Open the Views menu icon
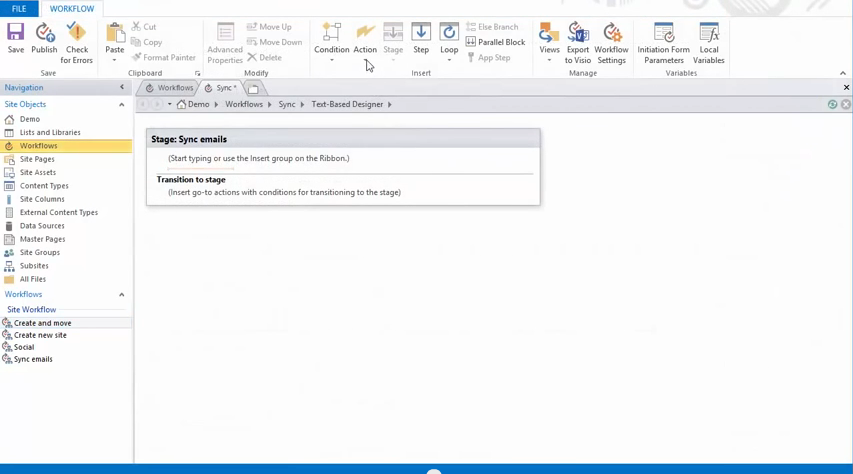Viewport: 853px width, 474px height. tap(549, 33)
